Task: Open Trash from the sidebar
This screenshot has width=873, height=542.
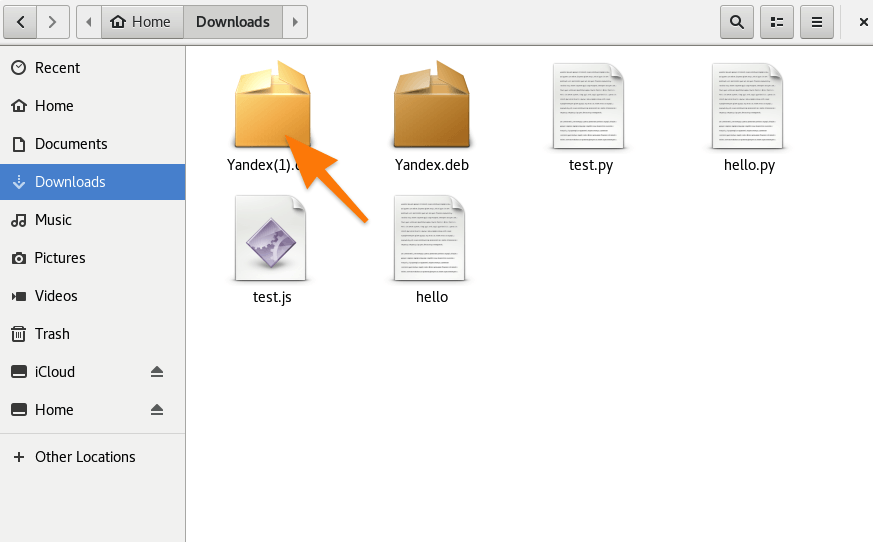Action: (52, 334)
